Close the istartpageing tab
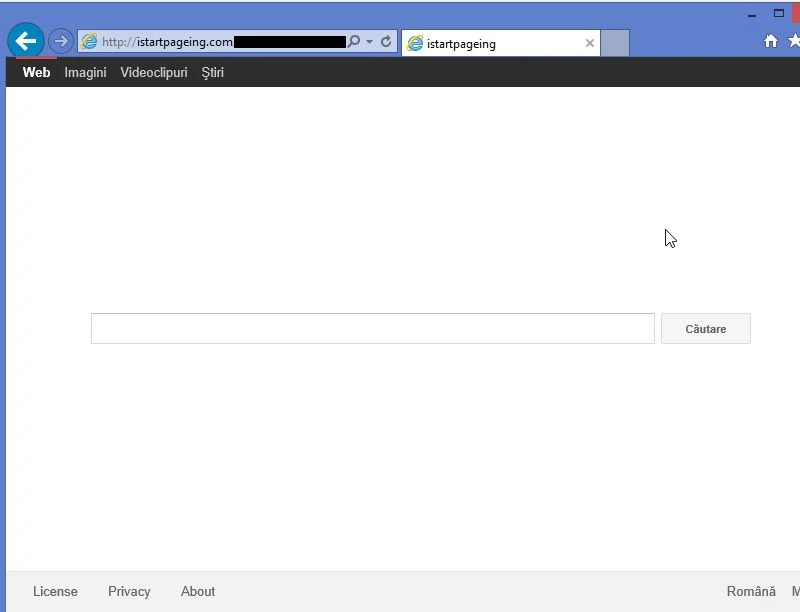This screenshot has width=800, height=612. [590, 43]
